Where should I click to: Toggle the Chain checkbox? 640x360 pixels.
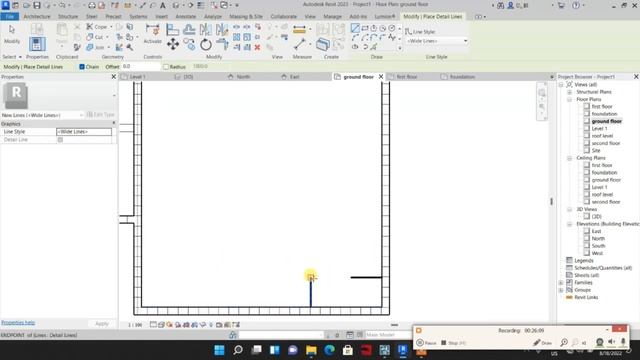(x=82, y=67)
